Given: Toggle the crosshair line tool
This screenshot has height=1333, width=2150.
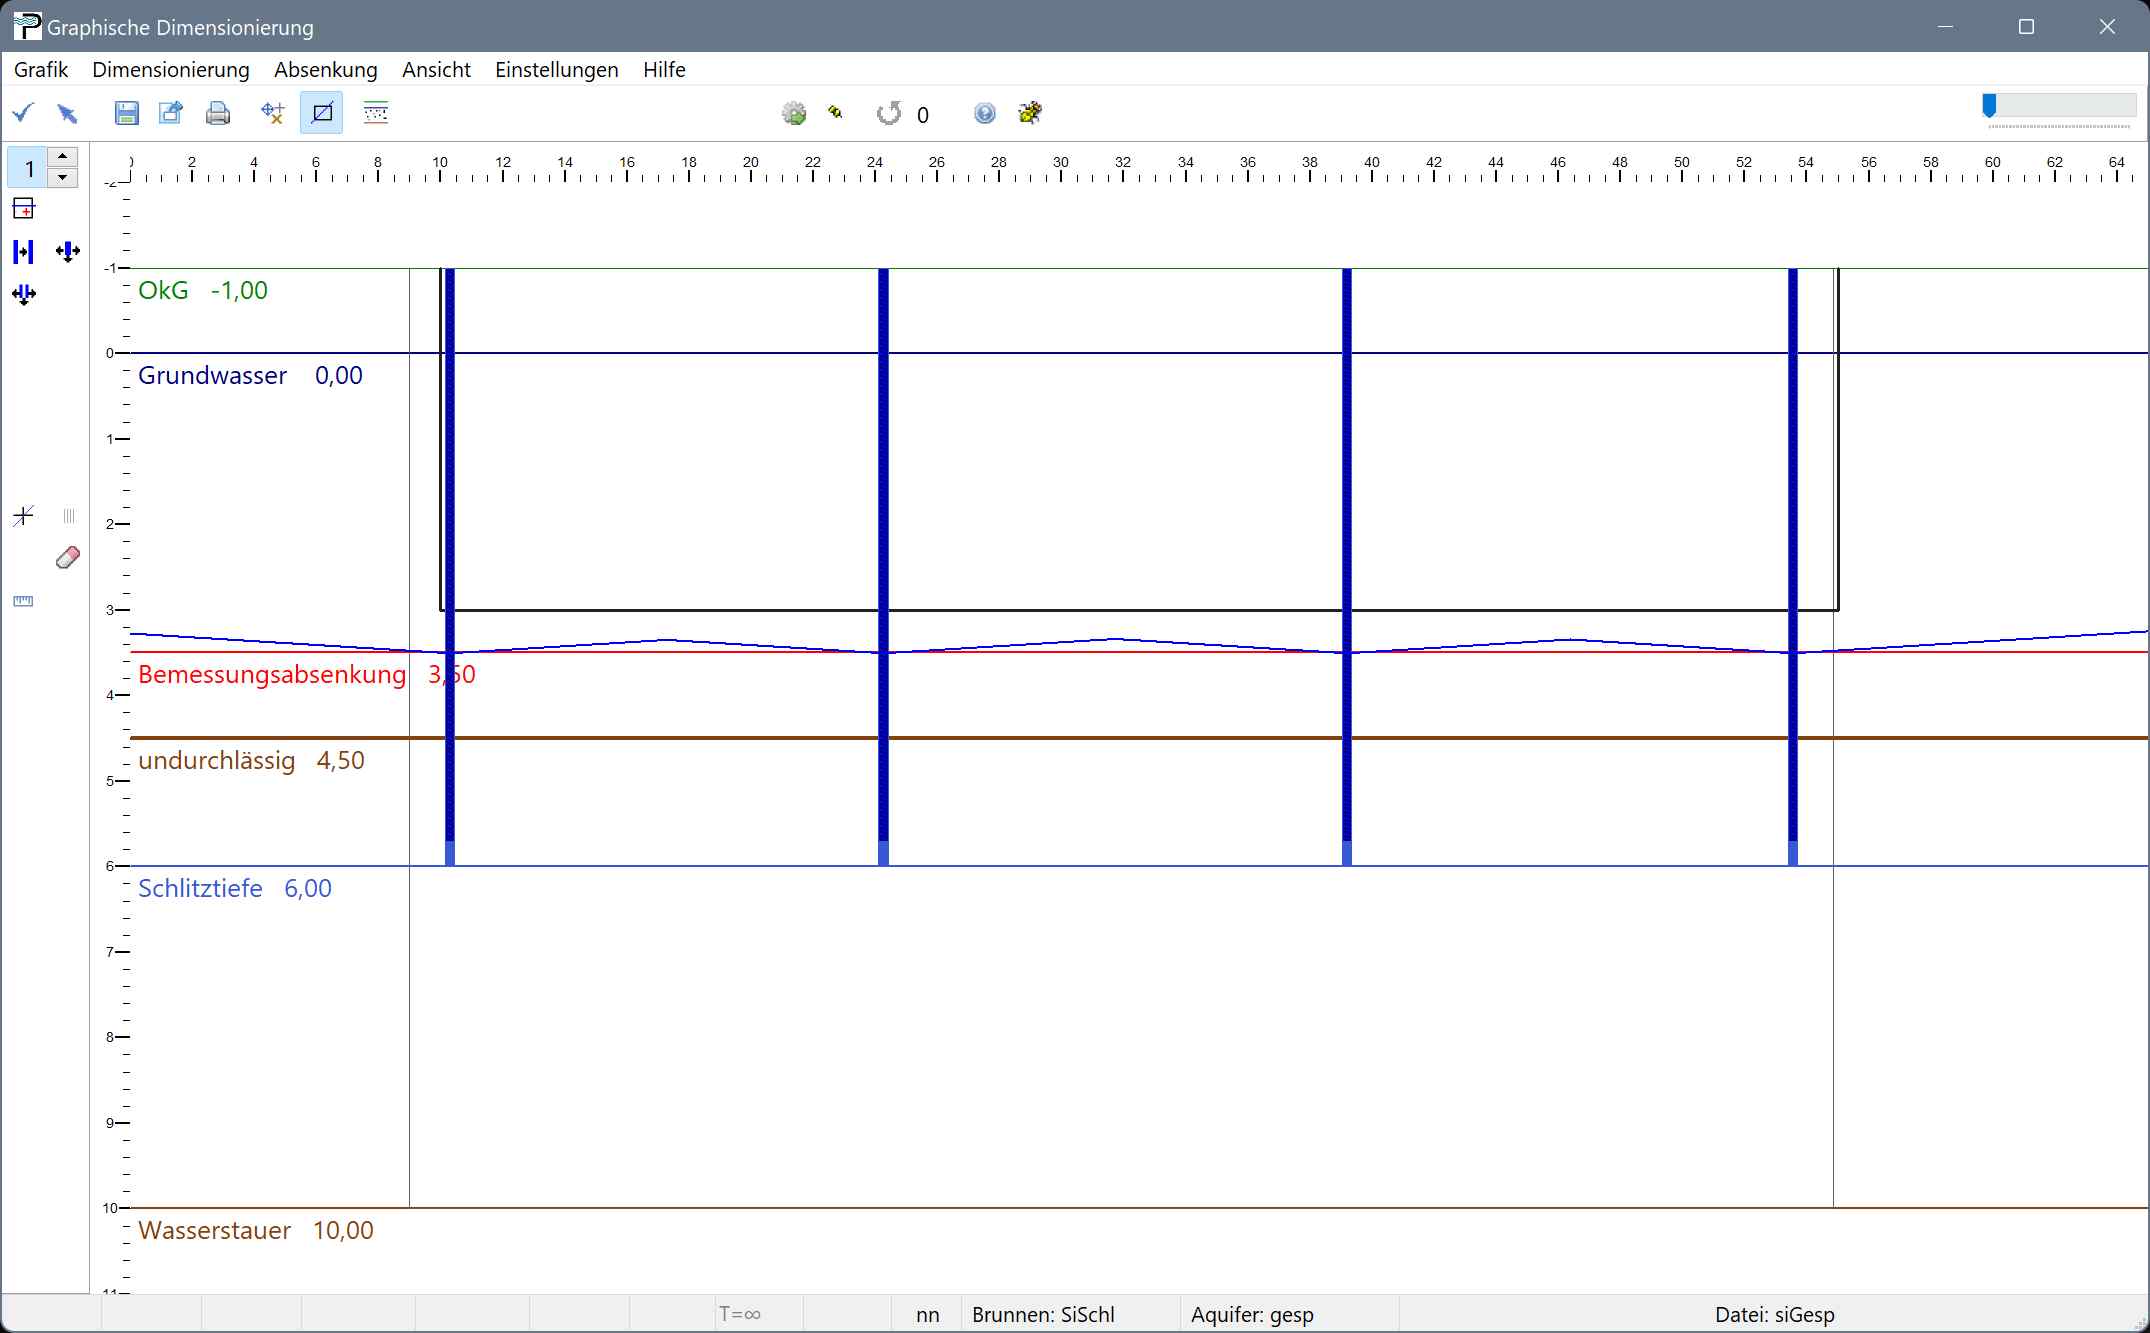Looking at the screenshot, I should tap(23, 516).
